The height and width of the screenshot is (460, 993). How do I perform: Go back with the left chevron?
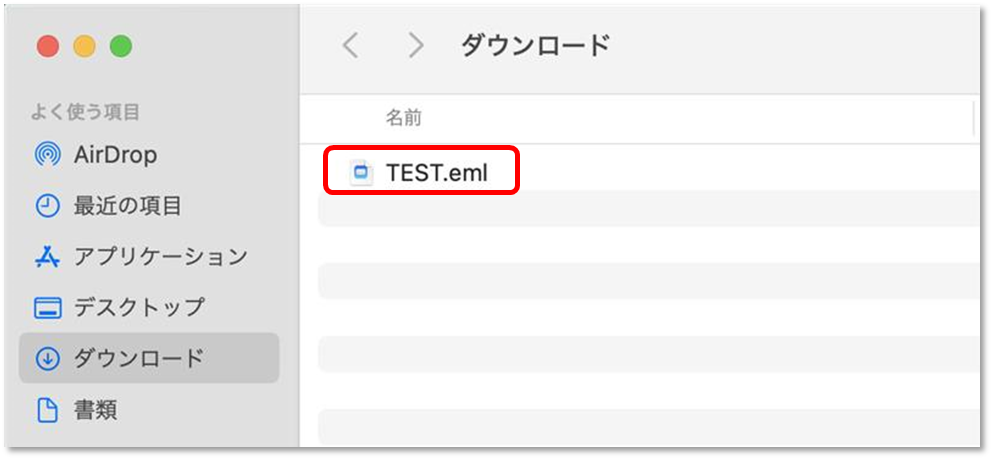(350, 46)
